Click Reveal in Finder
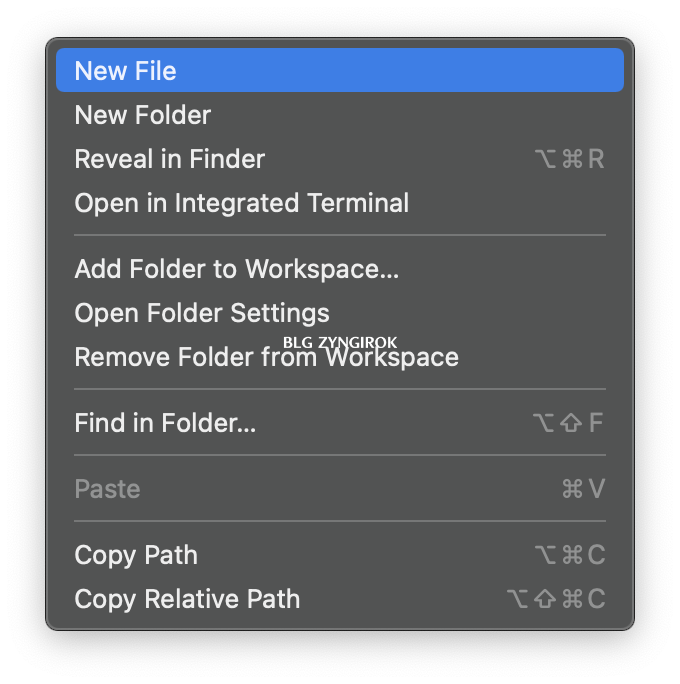The image size is (680, 684). click(340, 159)
